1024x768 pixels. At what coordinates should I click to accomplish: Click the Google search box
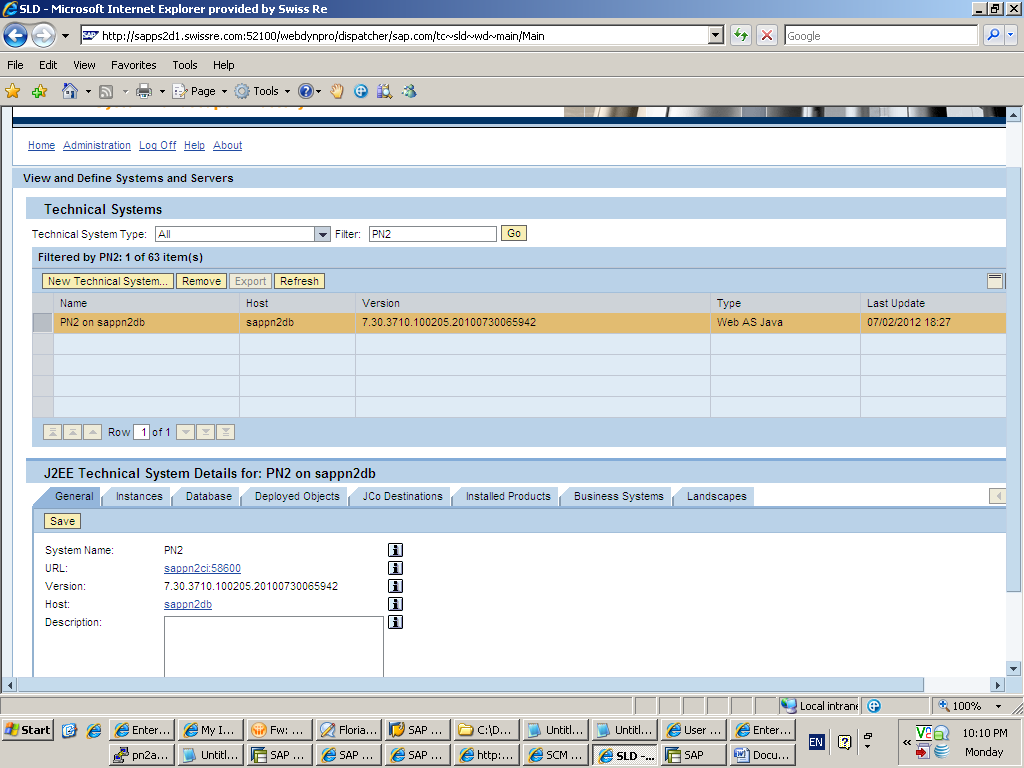point(881,36)
